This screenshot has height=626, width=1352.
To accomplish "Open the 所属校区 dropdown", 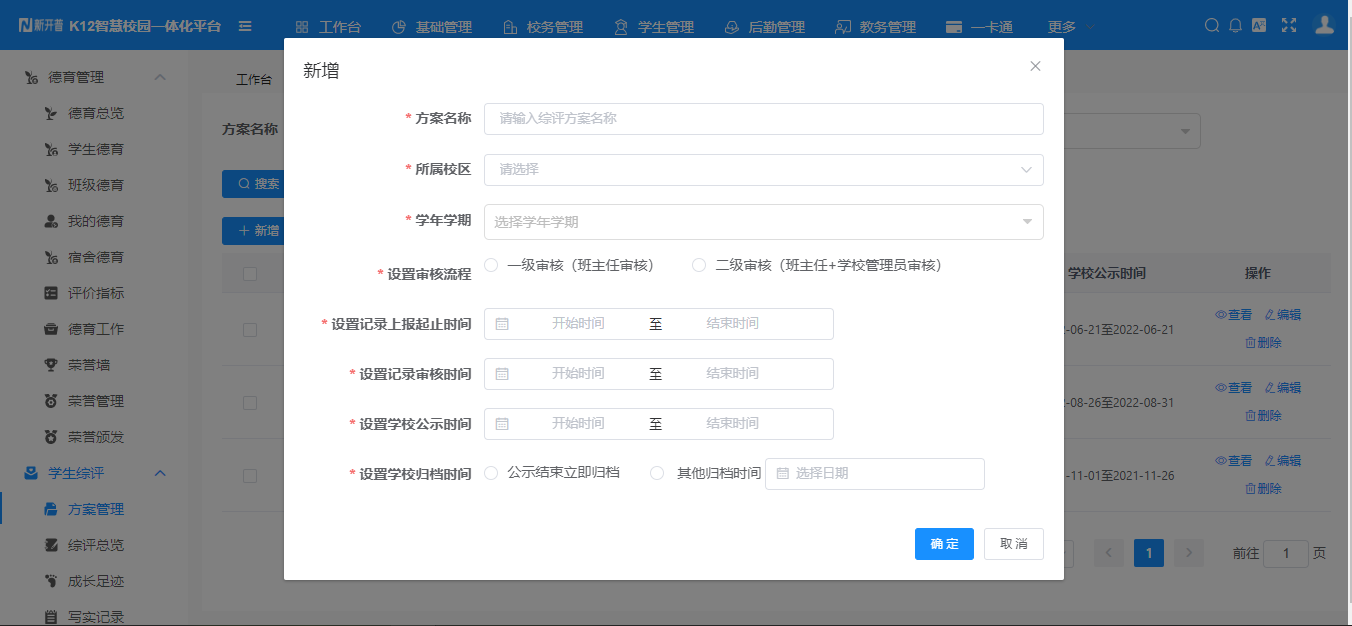I will pyautogui.click(x=763, y=170).
